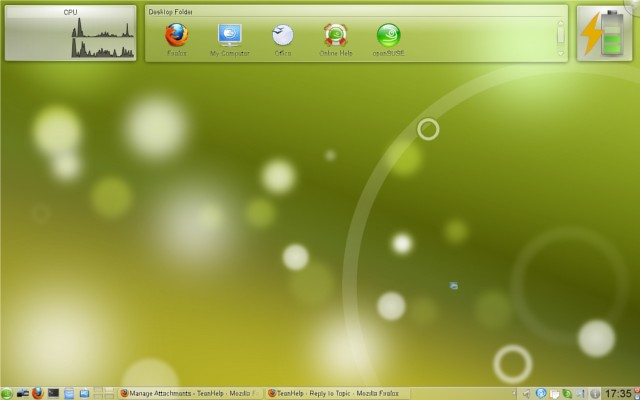Click the 17:35 digital clock
The width and height of the screenshot is (640, 400).
click(619, 393)
